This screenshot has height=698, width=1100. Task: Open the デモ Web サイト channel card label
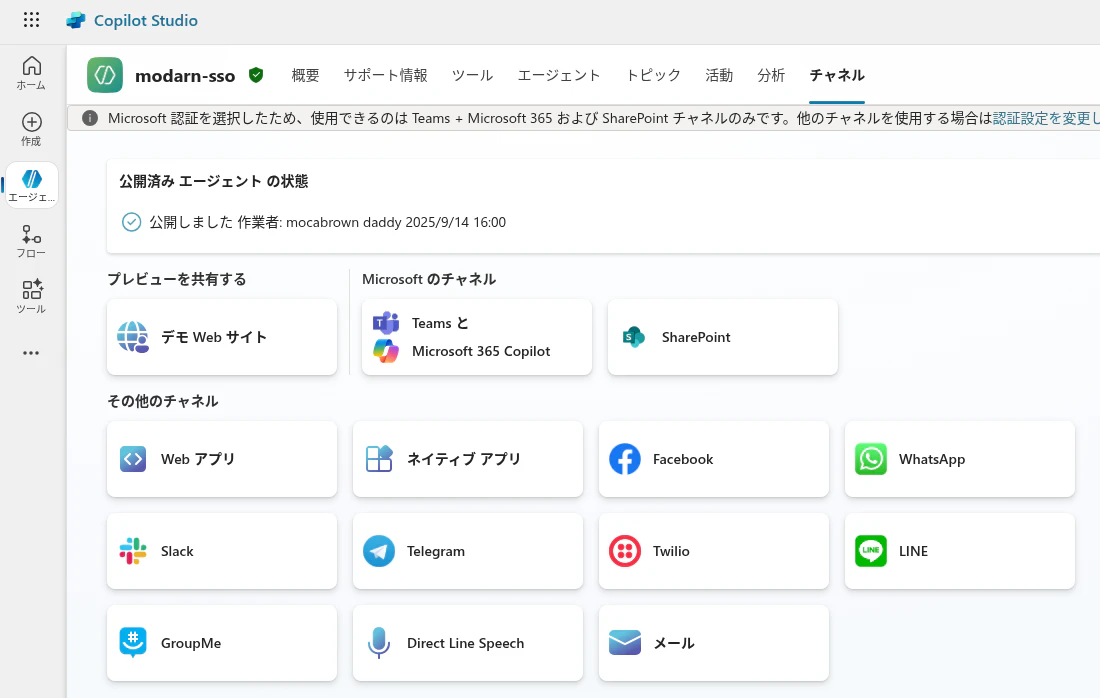pyautogui.click(x=214, y=337)
